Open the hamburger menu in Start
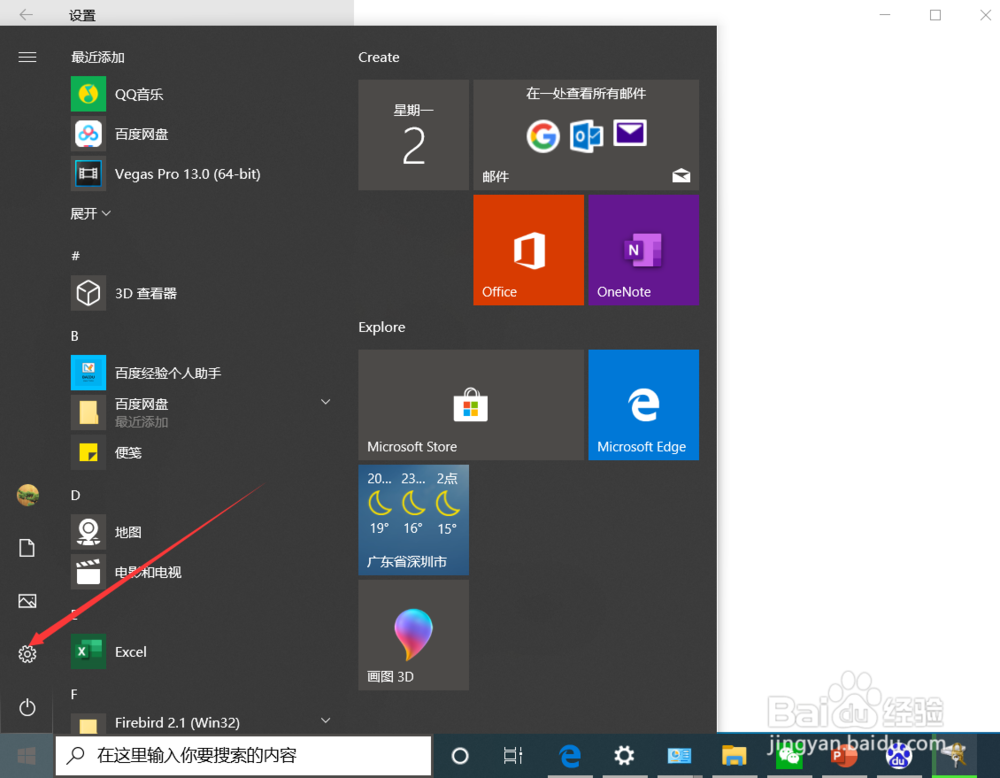This screenshot has width=1000, height=778. 27,57
